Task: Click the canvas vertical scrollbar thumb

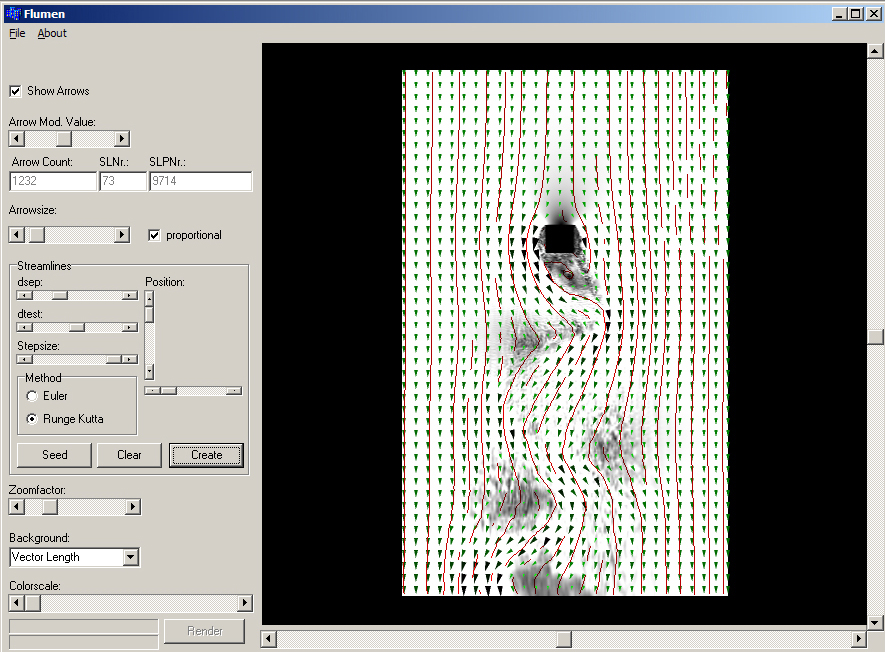Action: (x=876, y=337)
